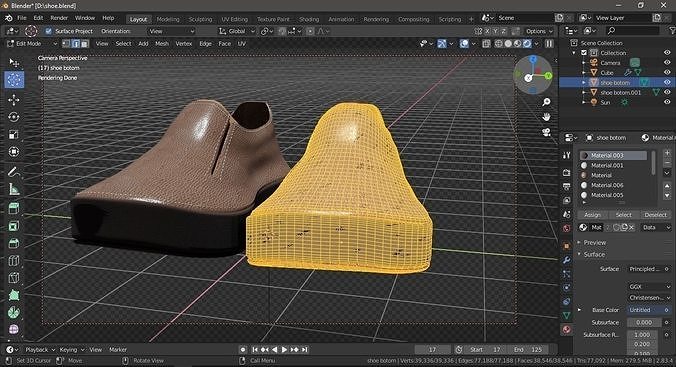Click the Blender logo menu icon
This screenshot has width=676, height=367.
[8, 18]
